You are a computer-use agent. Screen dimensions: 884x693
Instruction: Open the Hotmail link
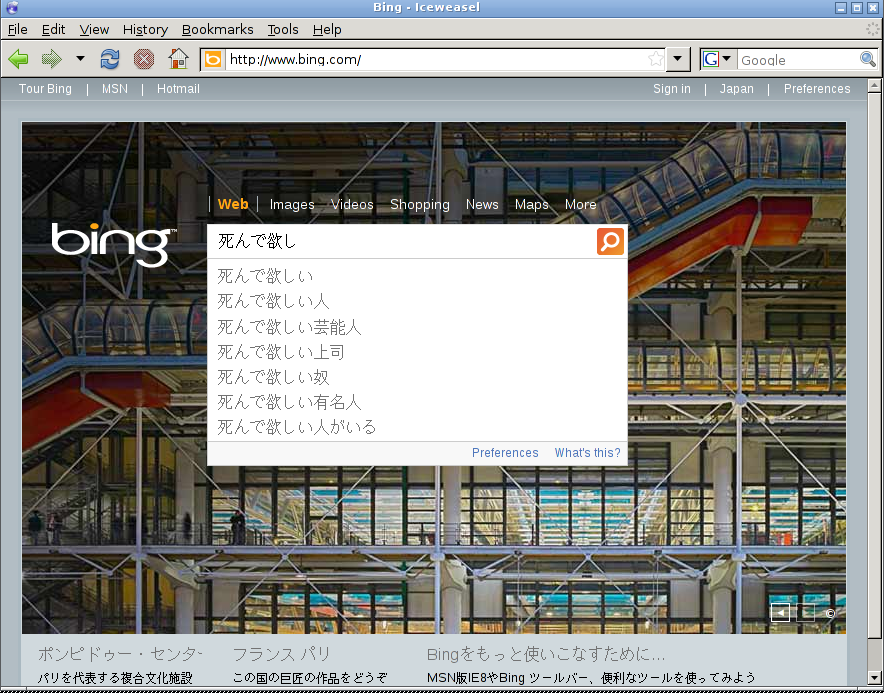[178, 89]
